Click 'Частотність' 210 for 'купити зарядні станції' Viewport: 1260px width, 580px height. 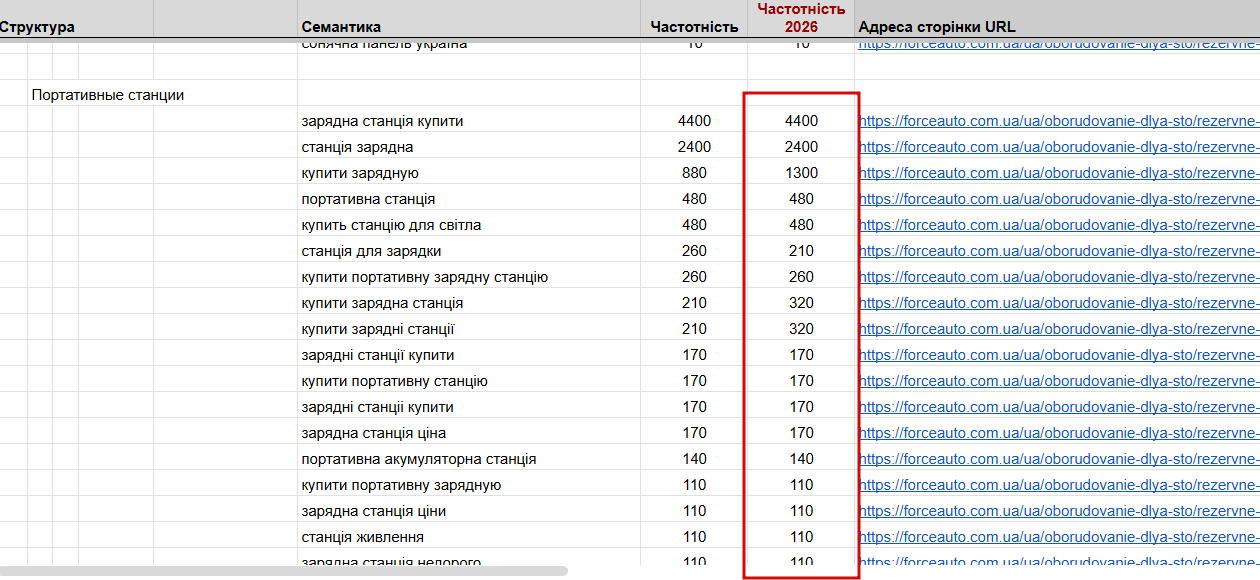click(694, 329)
